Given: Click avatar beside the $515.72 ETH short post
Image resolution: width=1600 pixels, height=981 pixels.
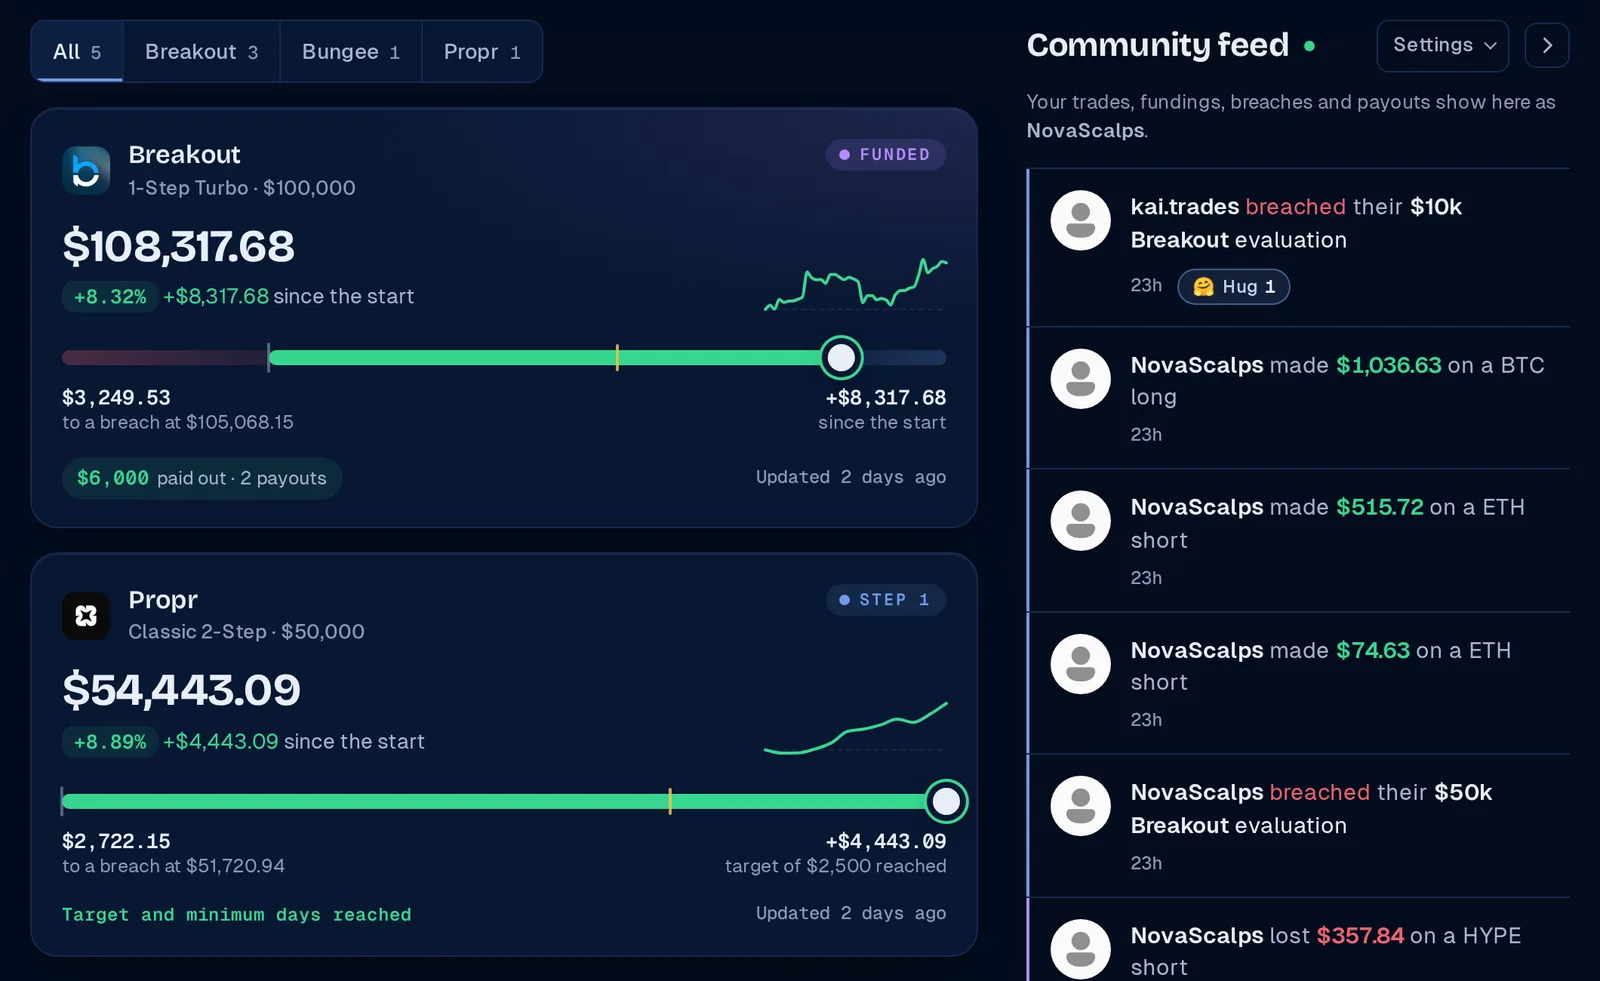Looking at the screenshot, I should [x=1080, y=521].
